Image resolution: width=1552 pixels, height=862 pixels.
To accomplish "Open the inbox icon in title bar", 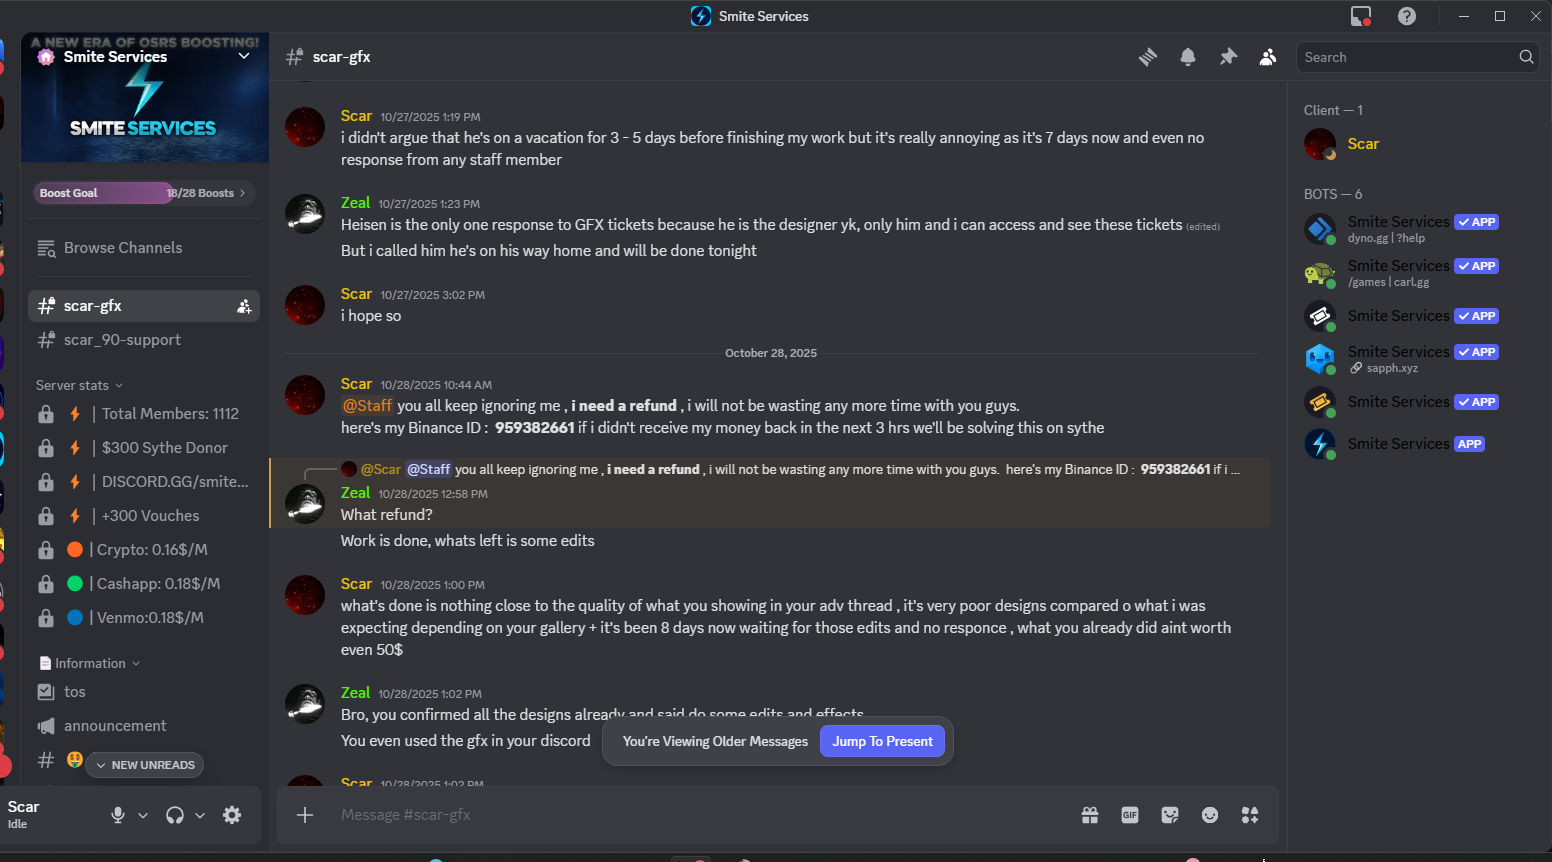I will pyautogui.click(x=1361, y=16).
